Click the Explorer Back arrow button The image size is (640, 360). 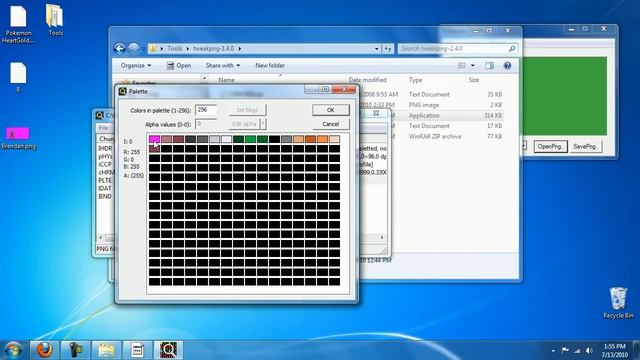point(120,49)
